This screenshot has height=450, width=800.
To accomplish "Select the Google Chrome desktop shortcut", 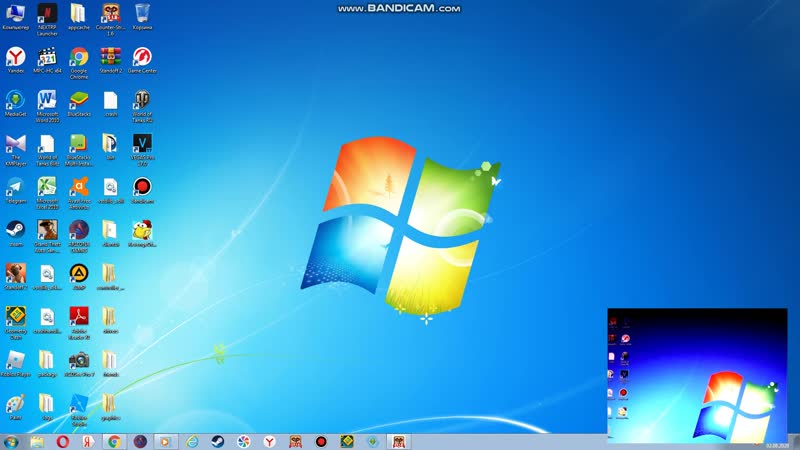I will click(79, 63).
